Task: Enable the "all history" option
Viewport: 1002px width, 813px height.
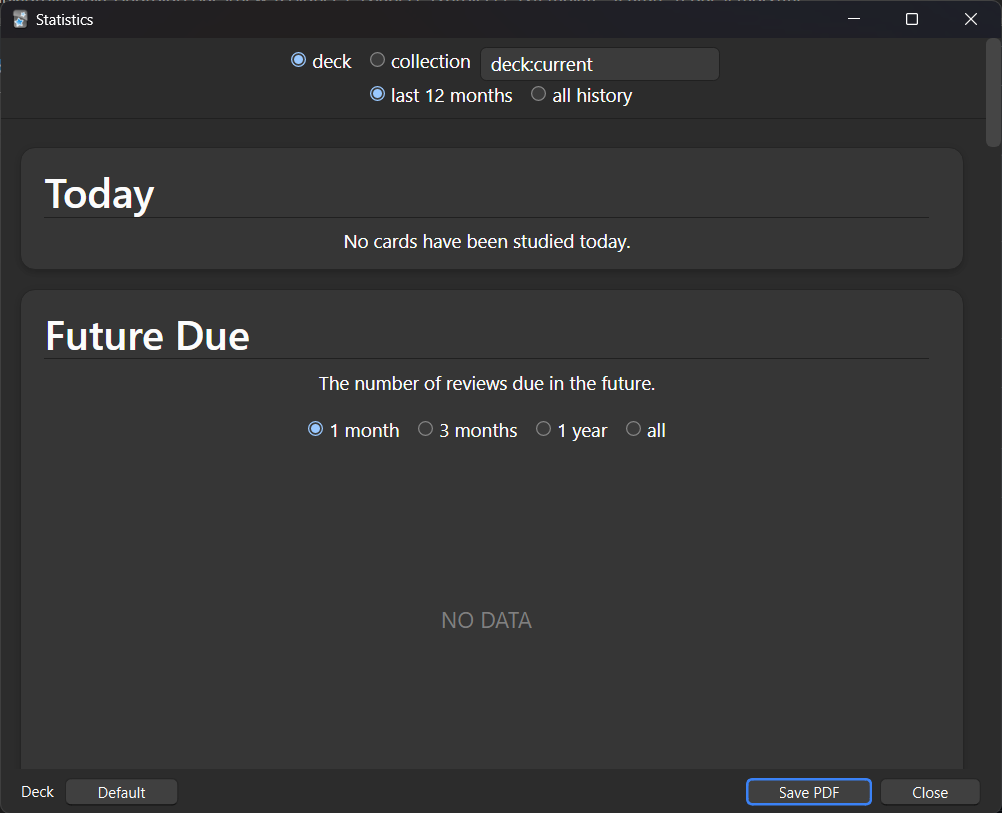Action: (x=538, y=94)
